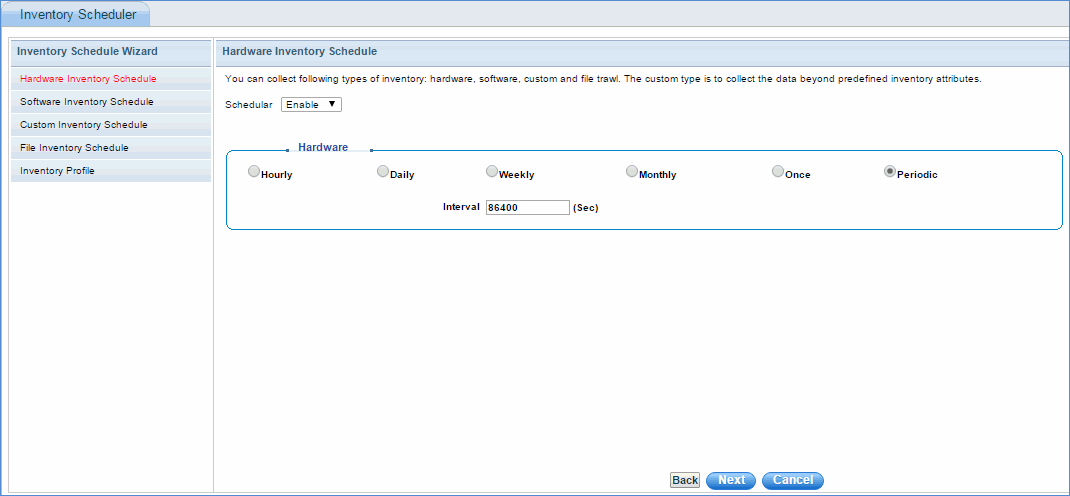Click the Hardware Inventory Schedule panel title

click(x=299, y=51)
